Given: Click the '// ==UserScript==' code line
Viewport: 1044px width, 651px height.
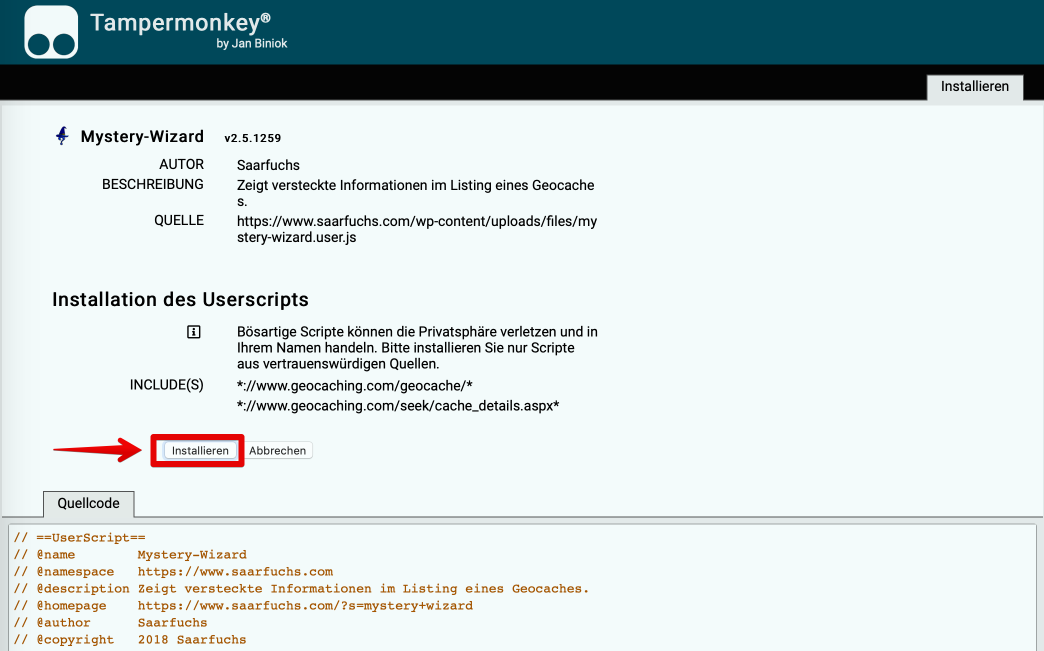Looking at the screenshot, I should pyautogui.click(x=79, y=538).
